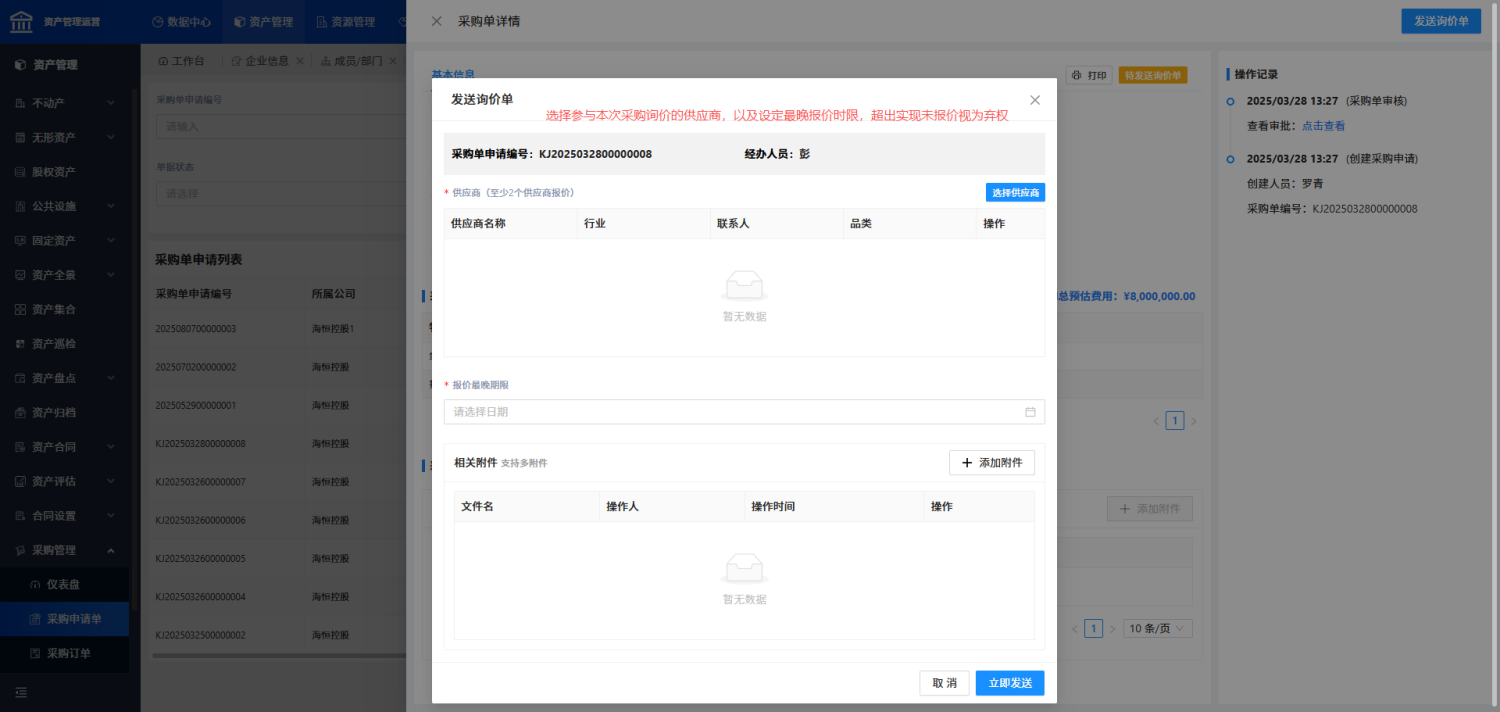Click the 仪表盘 dashboard icon in sidebar
The width and height of the screenshot is (1500, 712).
tap(35, 584)
